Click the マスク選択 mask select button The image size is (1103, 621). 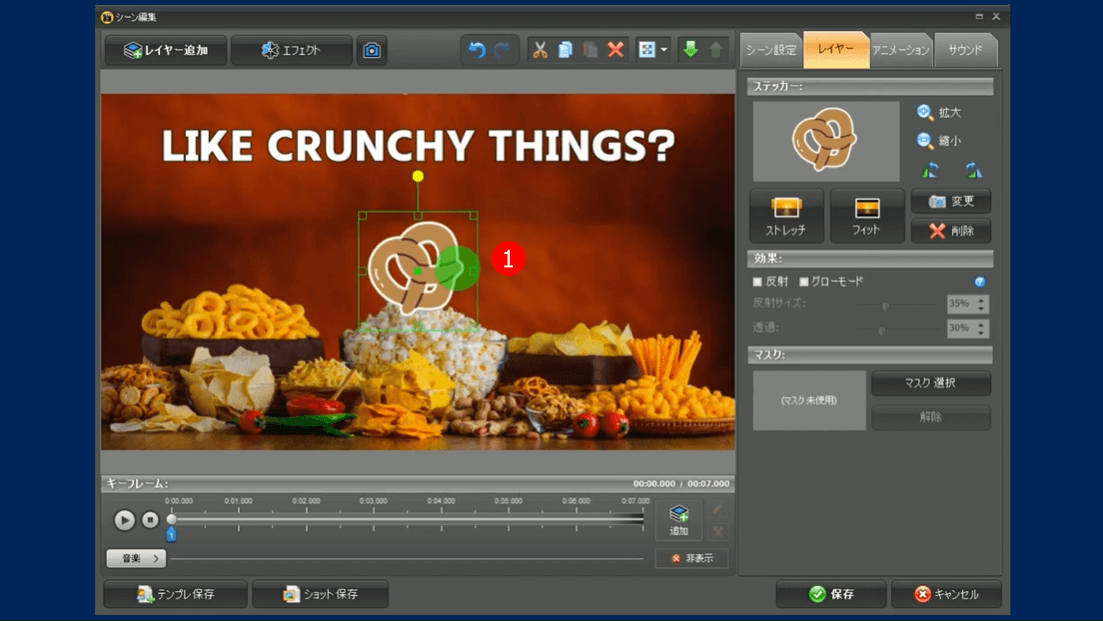click(x=931, y=383)
